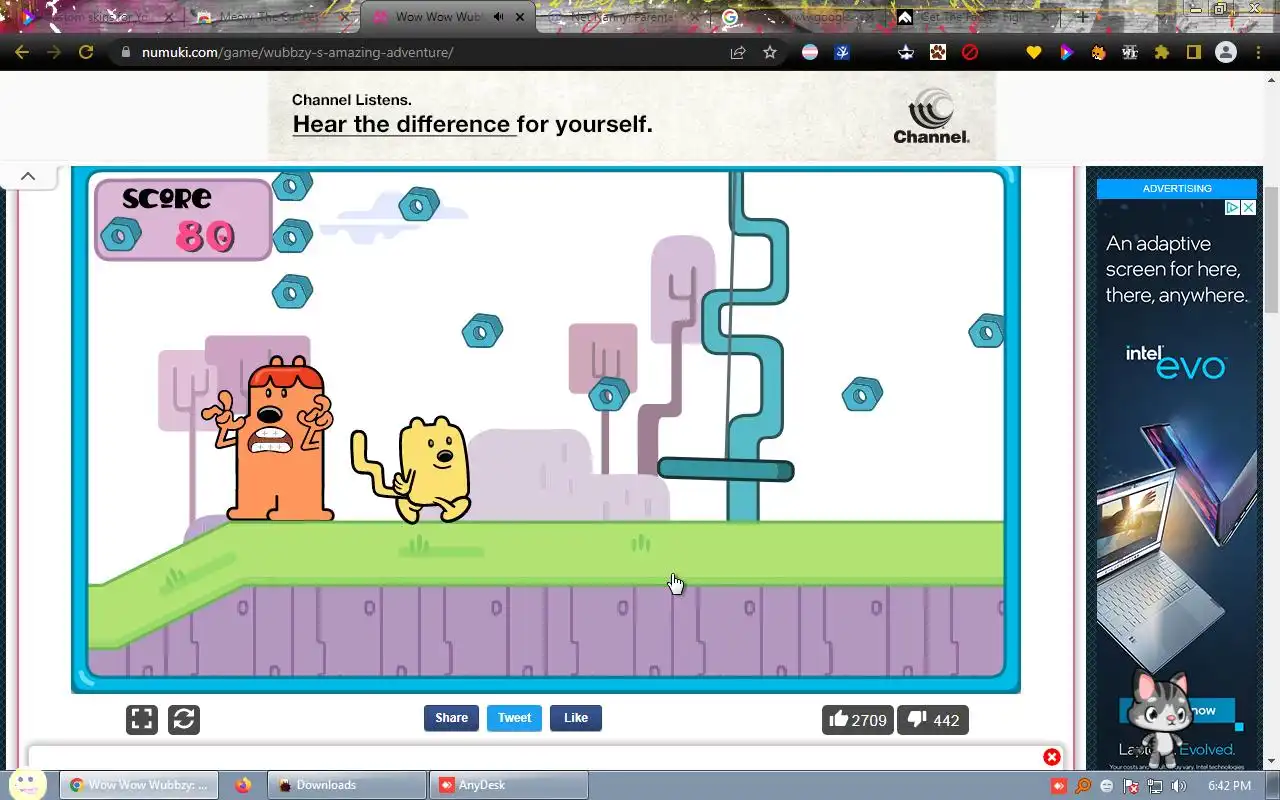
Task: Open the Chrome profile avatar
Action: point(1226,52)
